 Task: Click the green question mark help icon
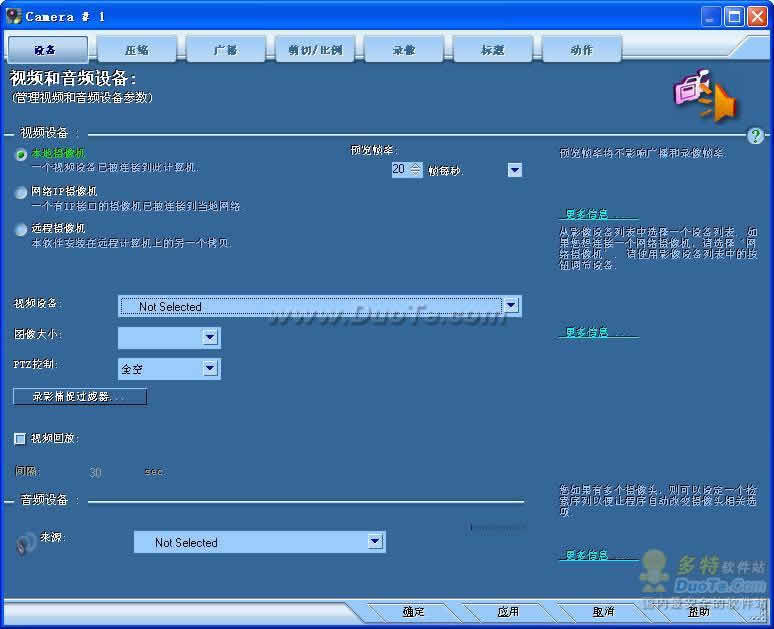point(755,135)
